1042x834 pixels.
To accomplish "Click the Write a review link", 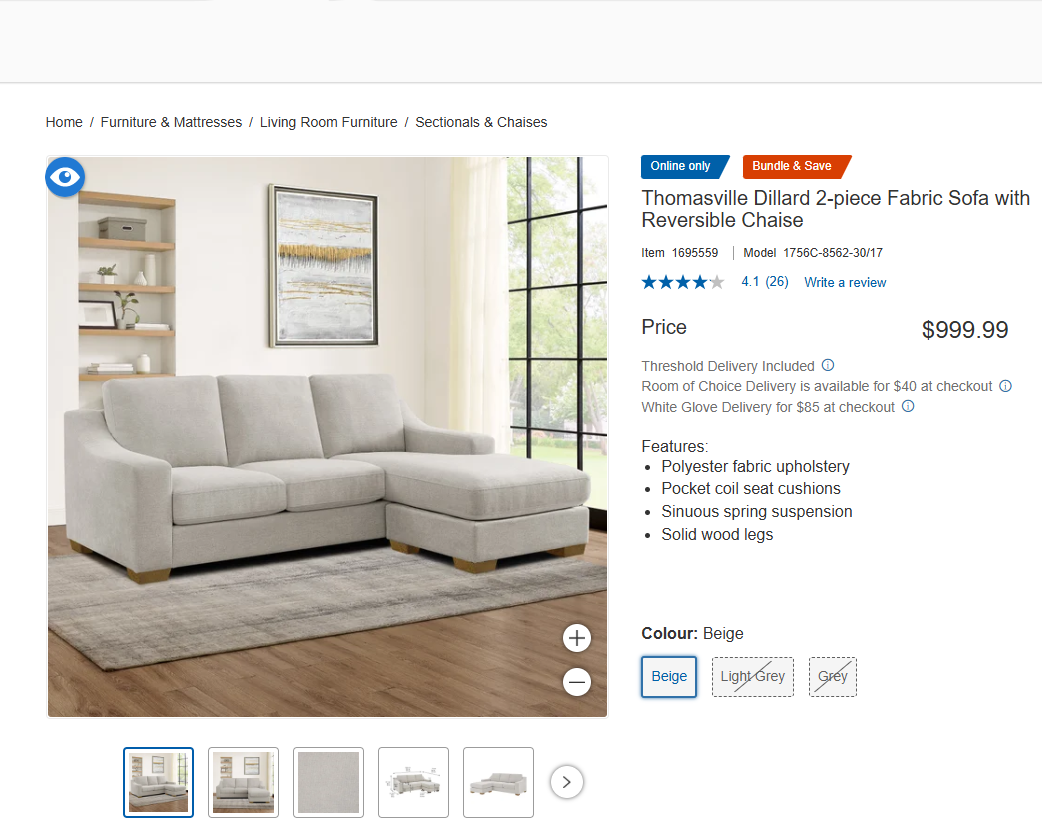I will (845, 282).
